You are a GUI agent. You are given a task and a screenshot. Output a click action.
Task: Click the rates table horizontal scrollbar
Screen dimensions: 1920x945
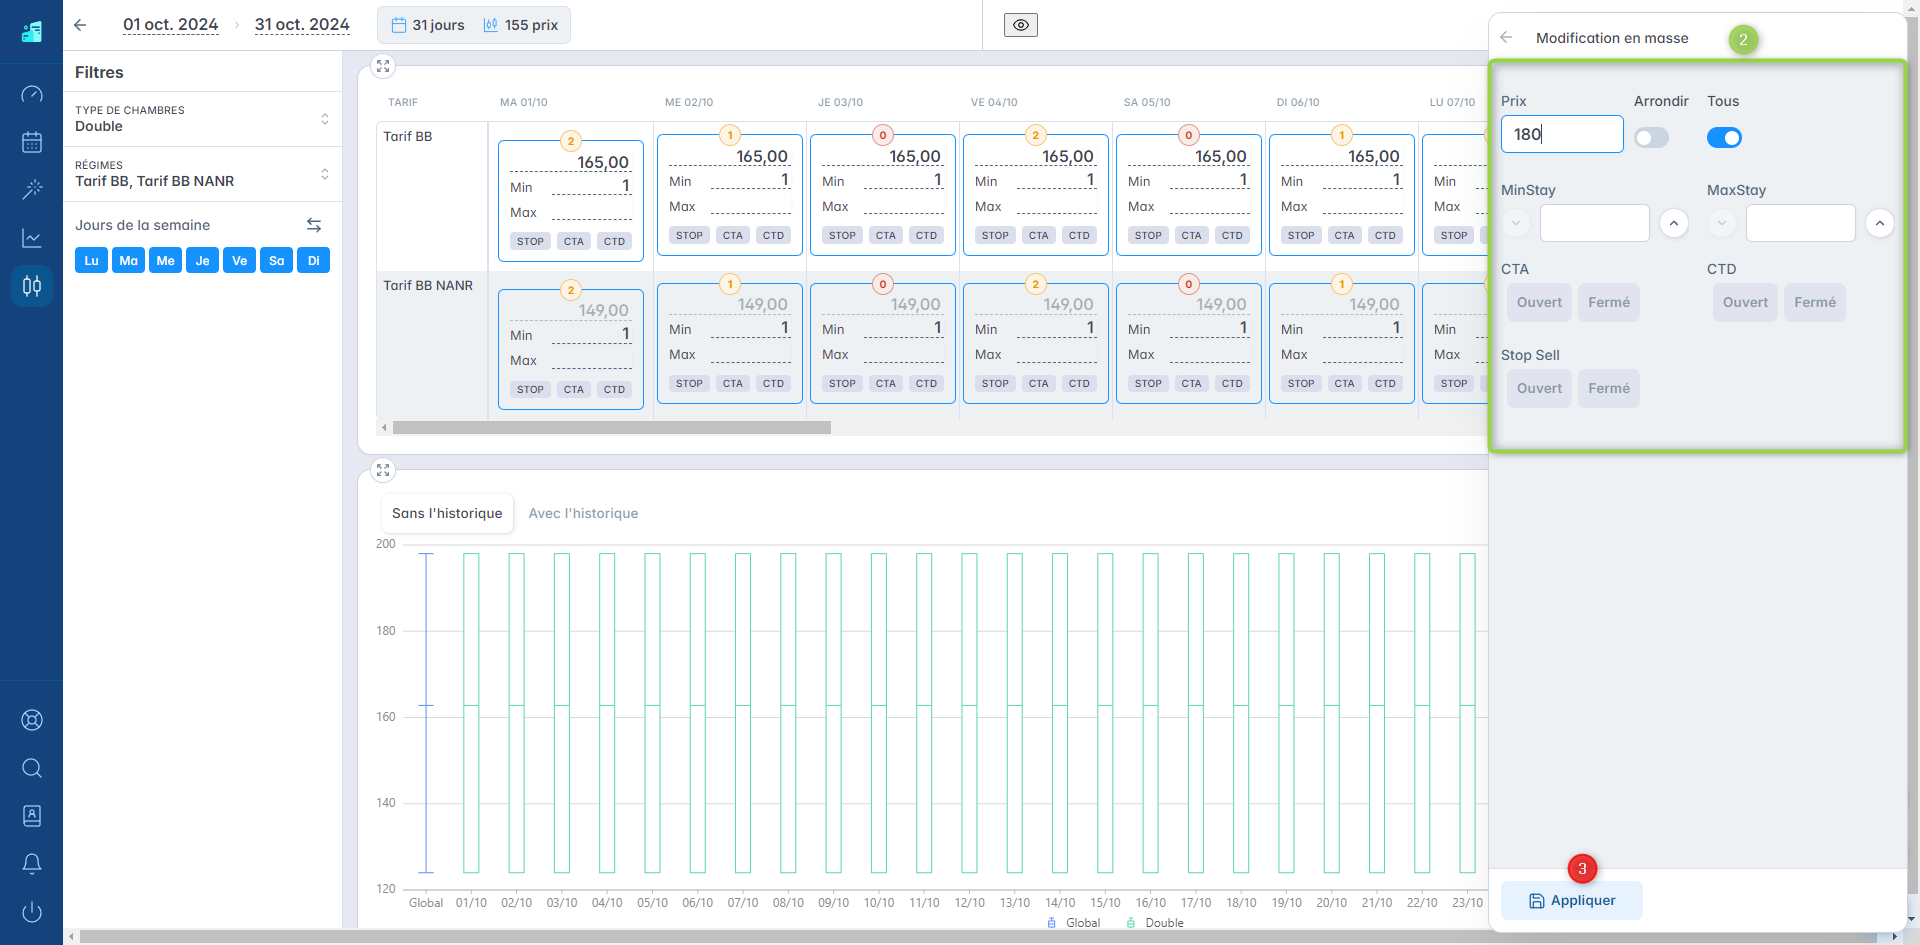pos(612,427)
